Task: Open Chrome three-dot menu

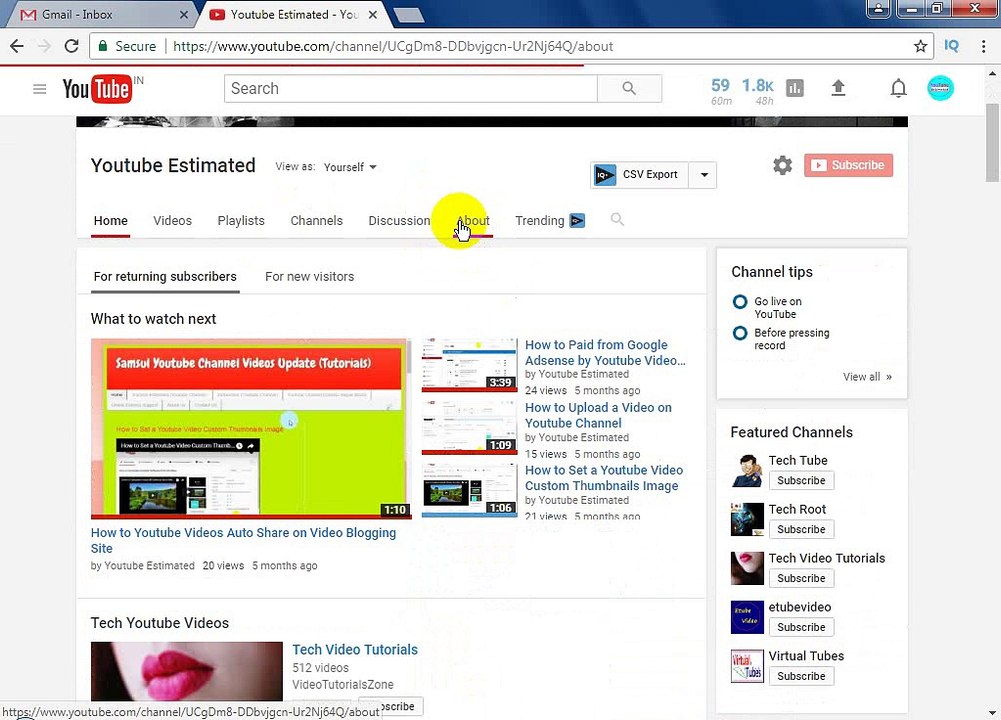Action: 983,46
